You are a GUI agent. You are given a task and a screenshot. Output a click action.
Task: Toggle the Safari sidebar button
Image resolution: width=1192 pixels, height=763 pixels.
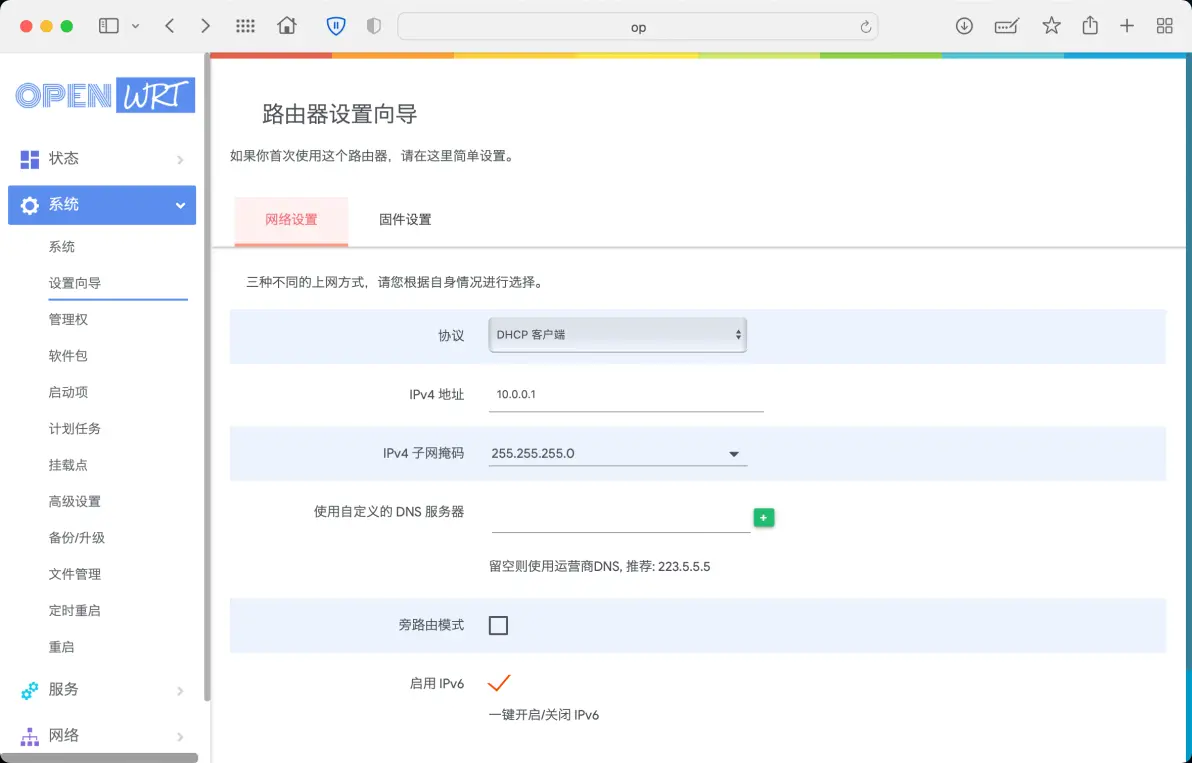click(109, 26)
